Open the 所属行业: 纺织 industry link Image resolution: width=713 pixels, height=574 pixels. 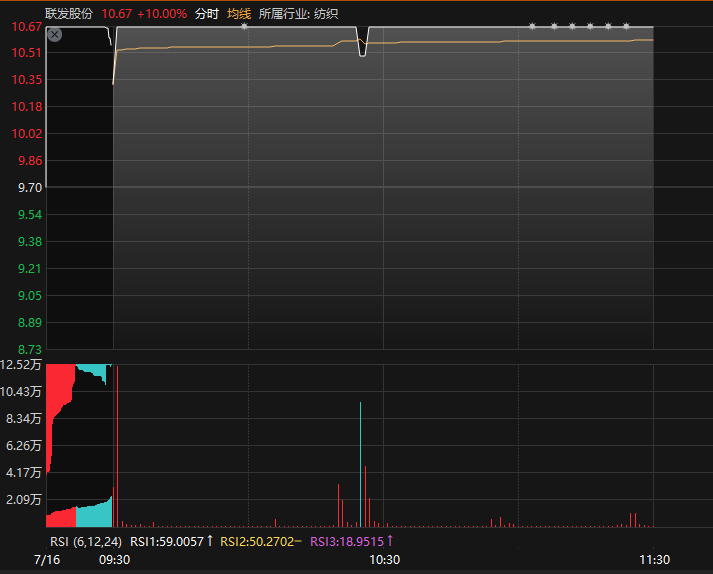(x=298, y=14)
